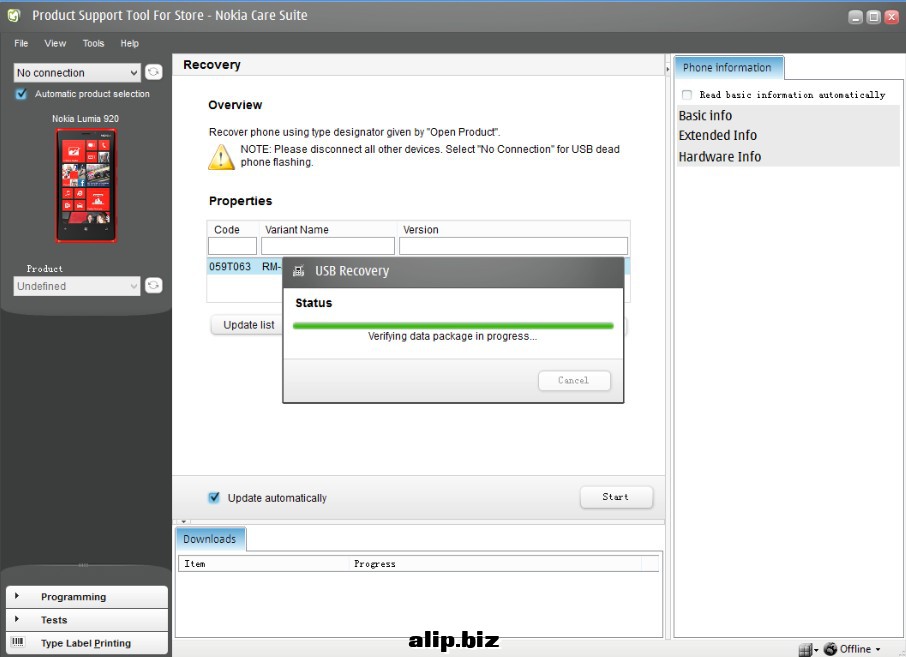Screen dimensions: 906x657
Task: Open Type Label Printing section
Action: point(87,643)
